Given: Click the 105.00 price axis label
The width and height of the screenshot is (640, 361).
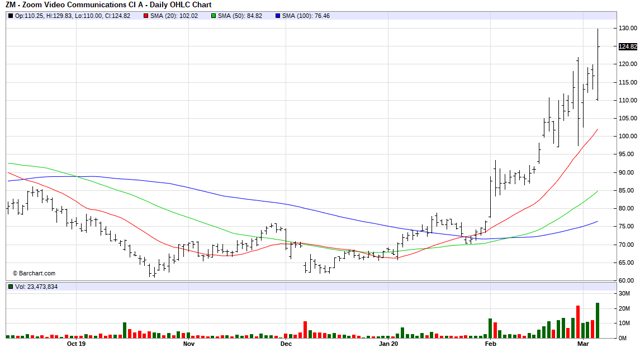Looking at the screenshot, I should point(628,118).
